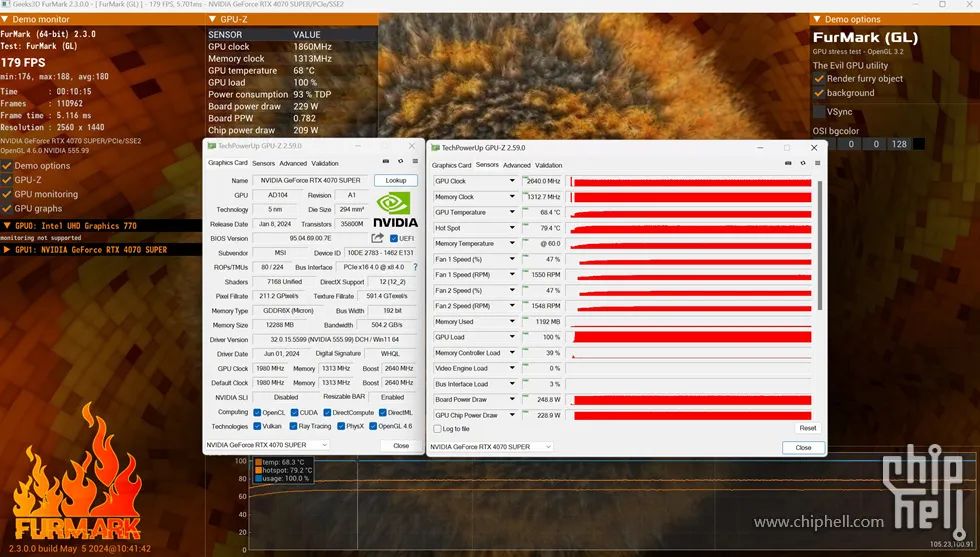Open hamburger menu in Sensors GPU-Z window
The width and height of the screenshot is (980, 557).
coord(818,163)
